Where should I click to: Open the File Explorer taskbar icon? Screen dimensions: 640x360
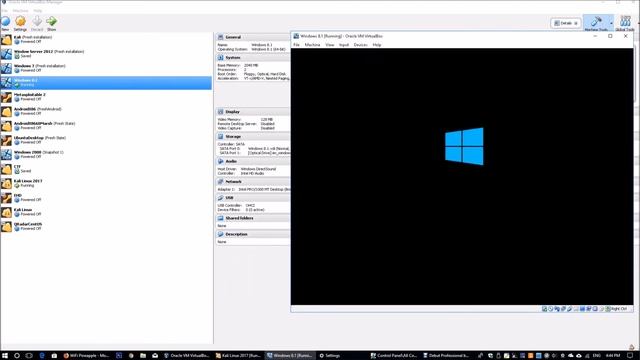tap(142, 356)
